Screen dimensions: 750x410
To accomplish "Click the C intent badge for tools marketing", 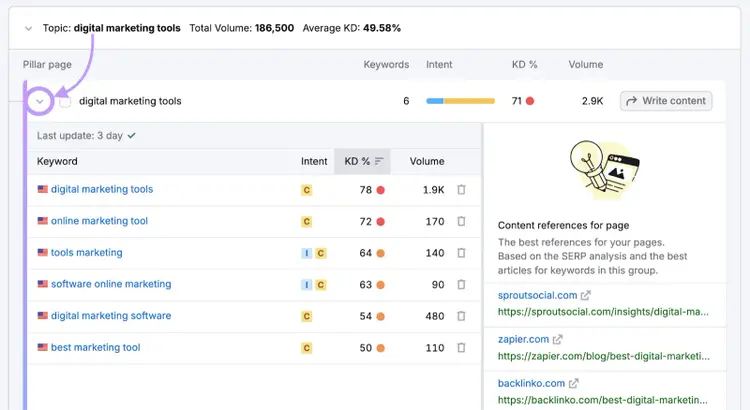I will point(321,253).
